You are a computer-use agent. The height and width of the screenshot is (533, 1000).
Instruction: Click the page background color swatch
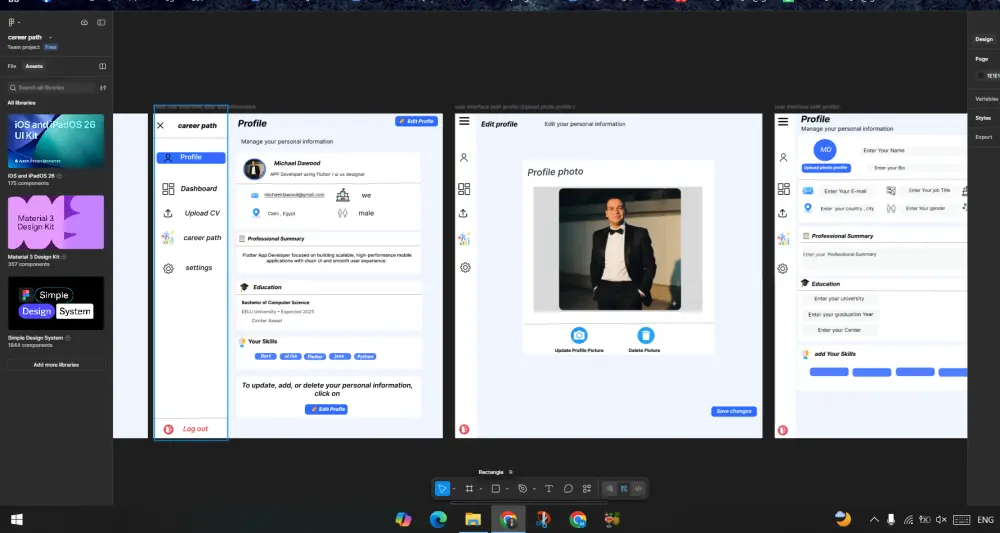981,76
